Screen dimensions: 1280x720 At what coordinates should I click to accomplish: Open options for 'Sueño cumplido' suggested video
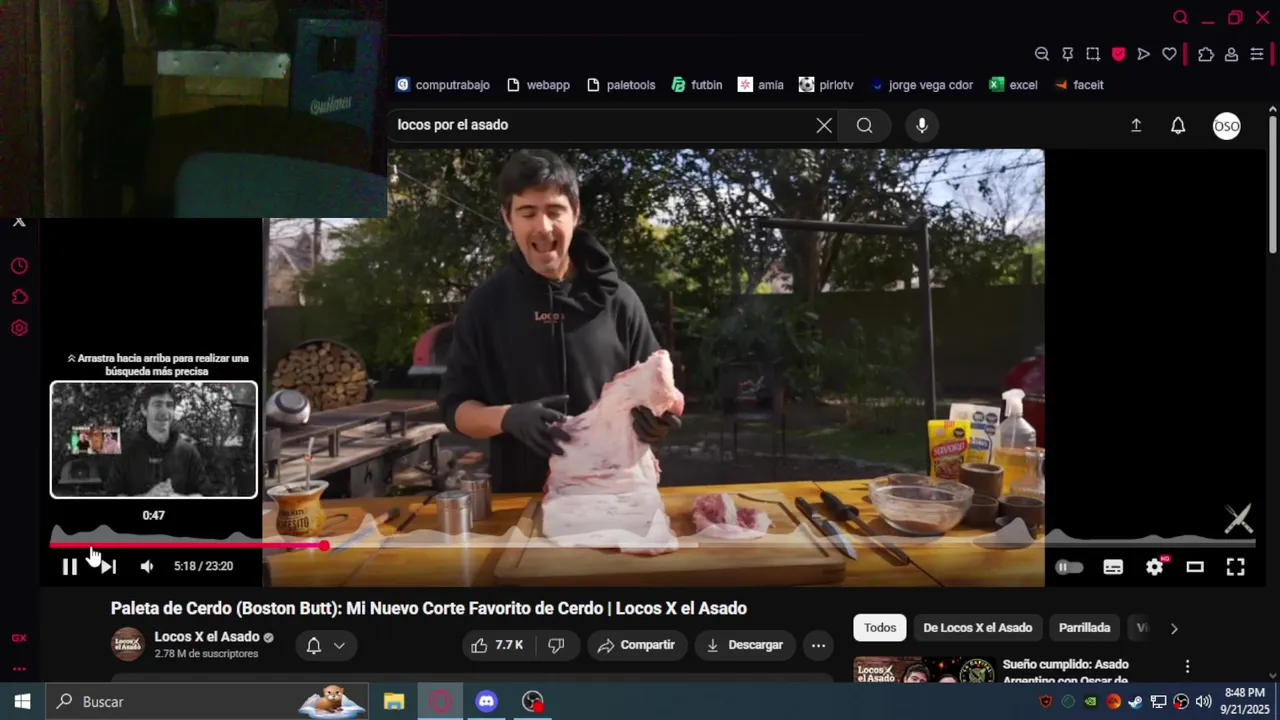[1187, 667]
